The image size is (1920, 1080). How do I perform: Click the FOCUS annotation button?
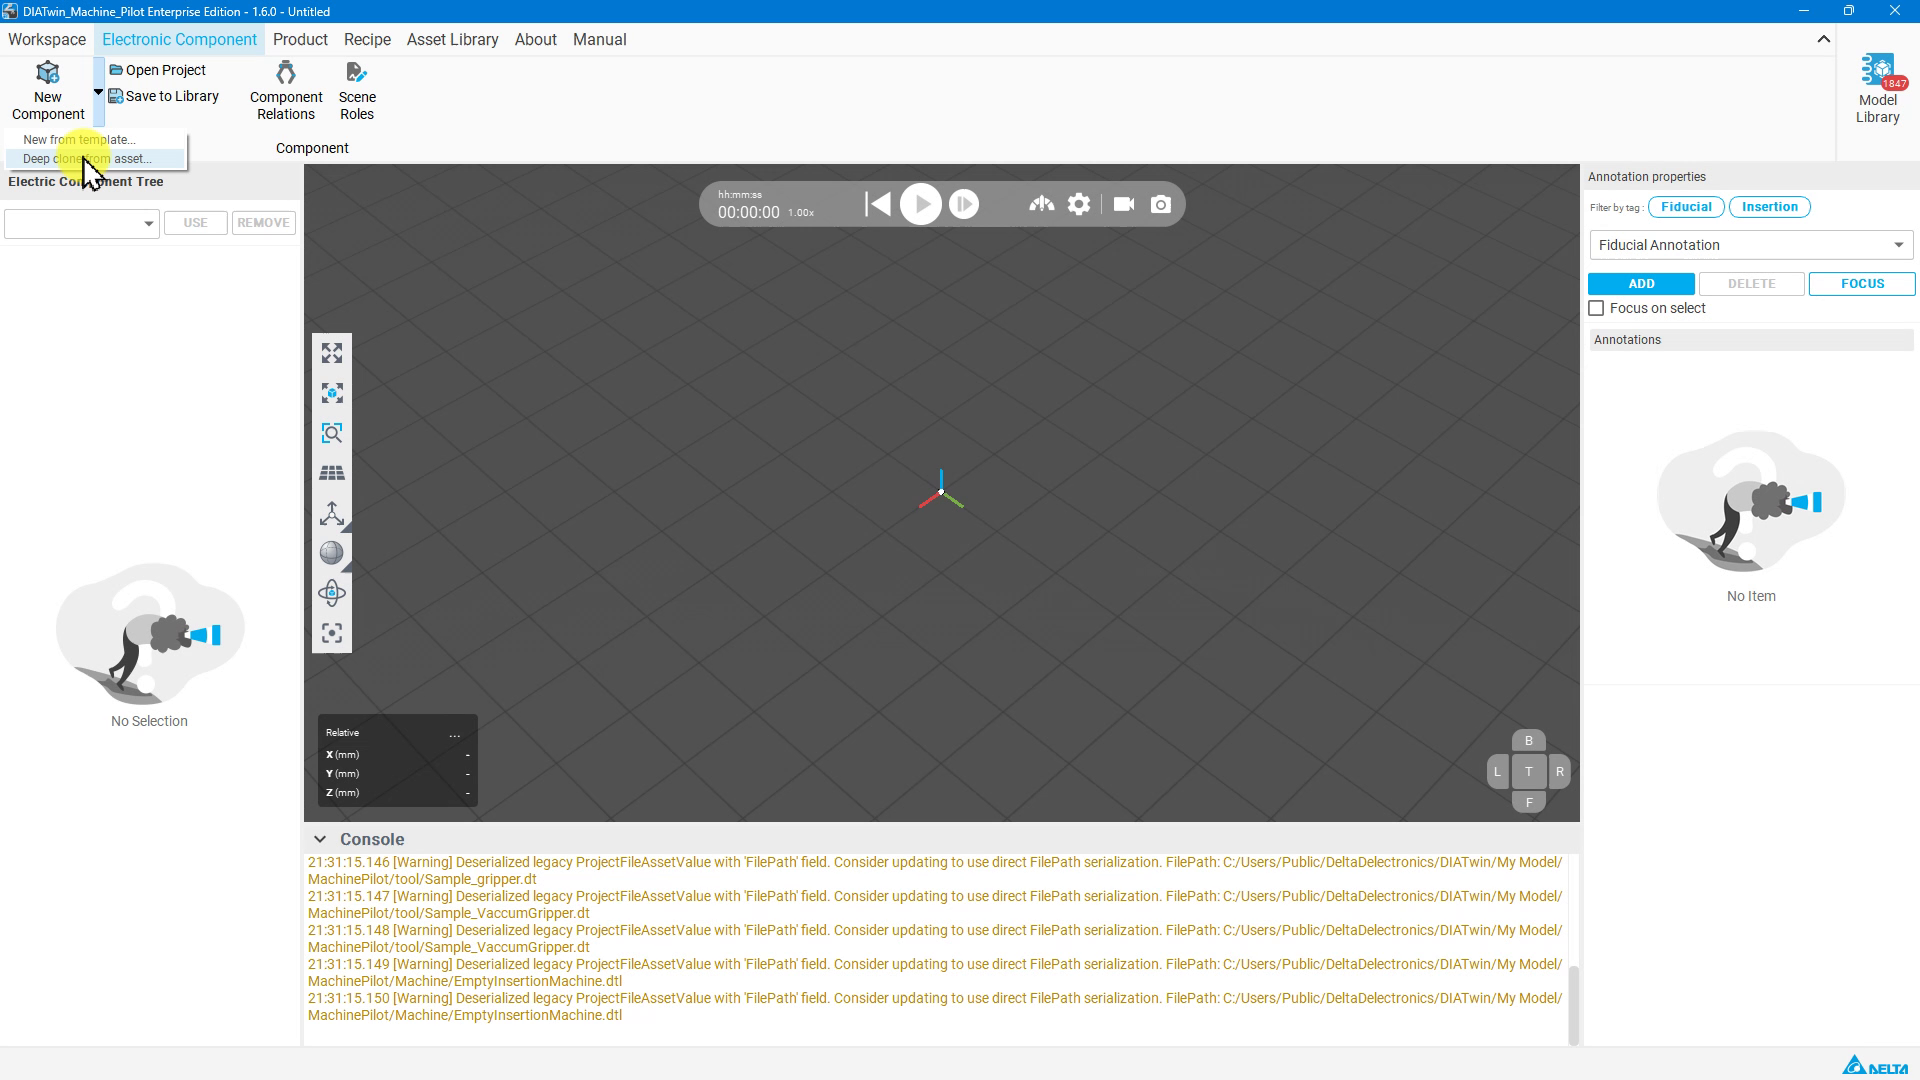[1862, 284]
